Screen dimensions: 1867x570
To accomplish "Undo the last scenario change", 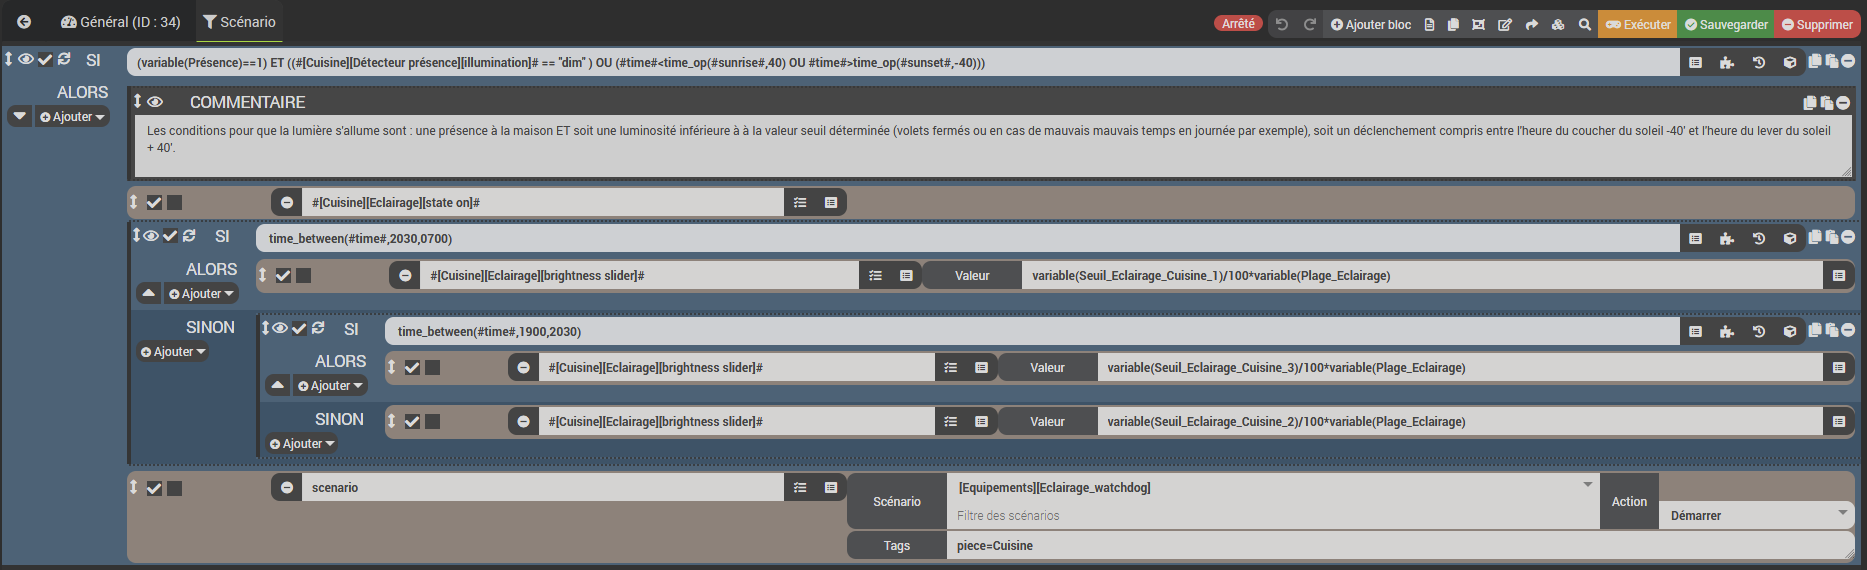I will [1282, 24].
